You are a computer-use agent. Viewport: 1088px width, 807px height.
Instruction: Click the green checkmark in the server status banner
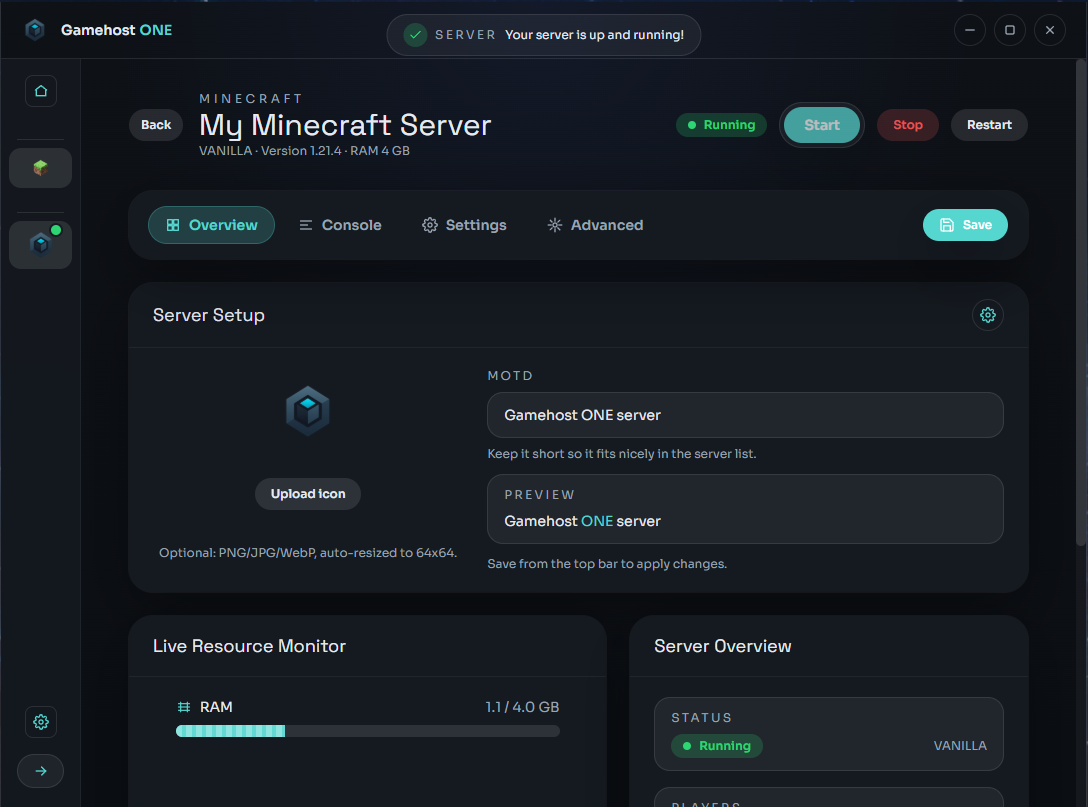[x=415, y=34]
